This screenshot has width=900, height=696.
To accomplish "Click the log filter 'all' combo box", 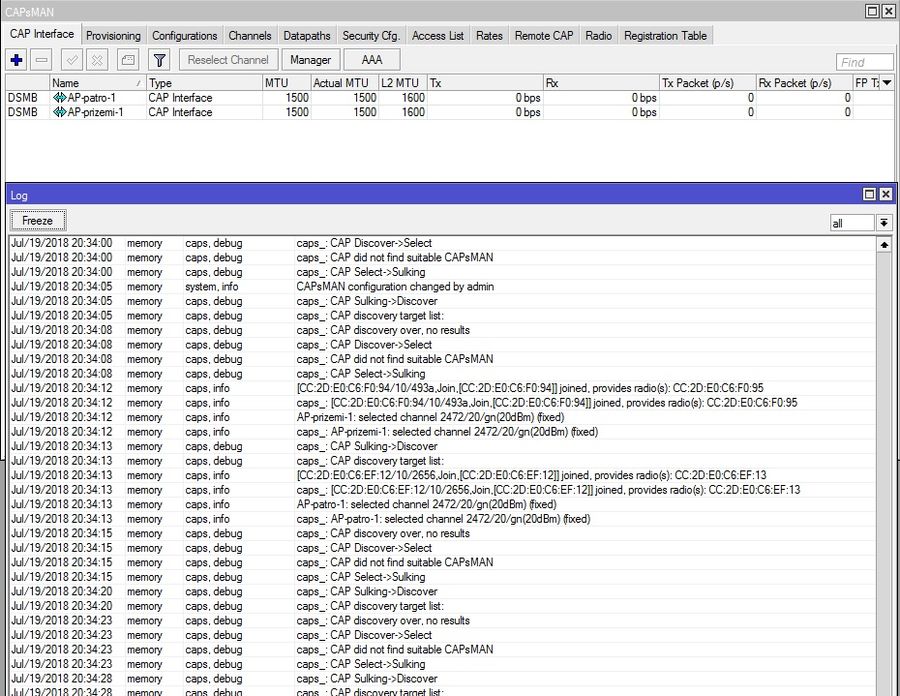I will pos(852,223).
